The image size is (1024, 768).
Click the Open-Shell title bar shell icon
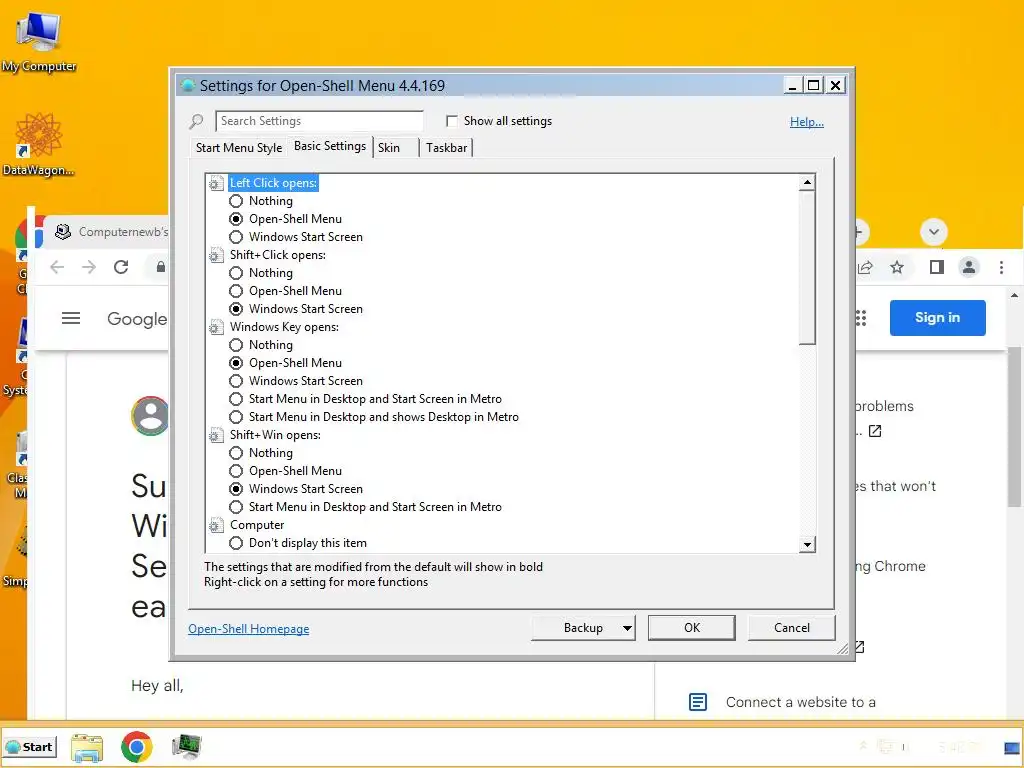click(x=188, y=86)
